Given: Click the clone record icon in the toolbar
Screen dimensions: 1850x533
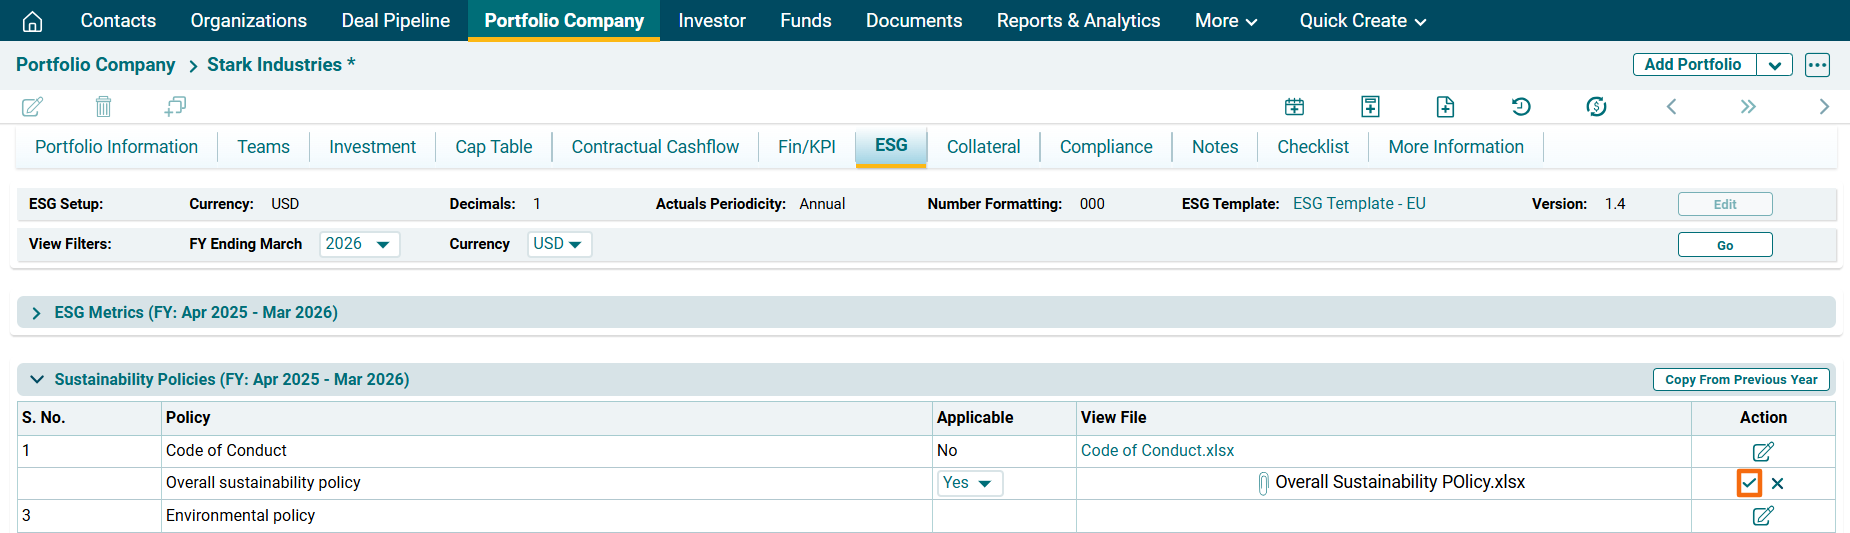Looking at the screenshot, I should (x=175, y=106).
